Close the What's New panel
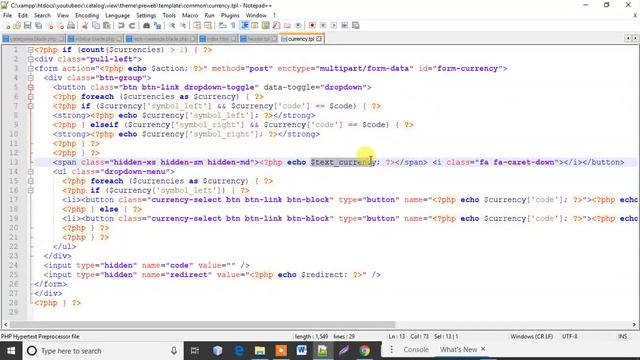640x360 pixels. click(483, 349)
